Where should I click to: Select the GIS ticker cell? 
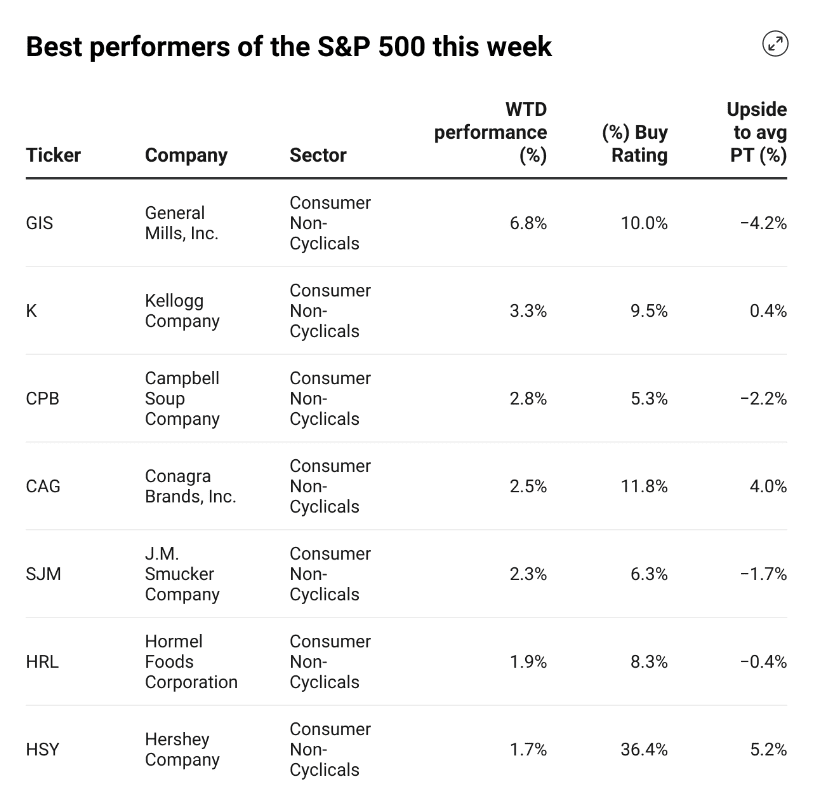tap(40, 223)
